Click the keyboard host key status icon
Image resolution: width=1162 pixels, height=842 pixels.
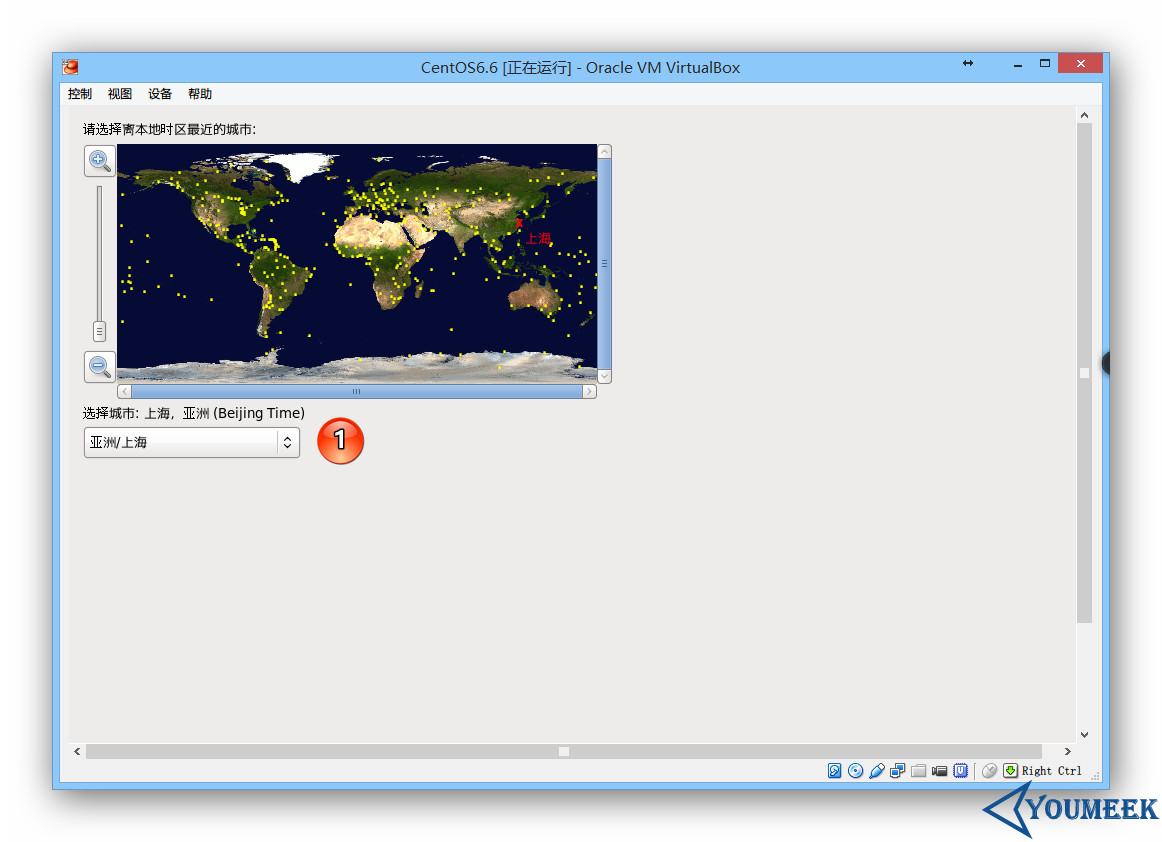pos(1010,770)
